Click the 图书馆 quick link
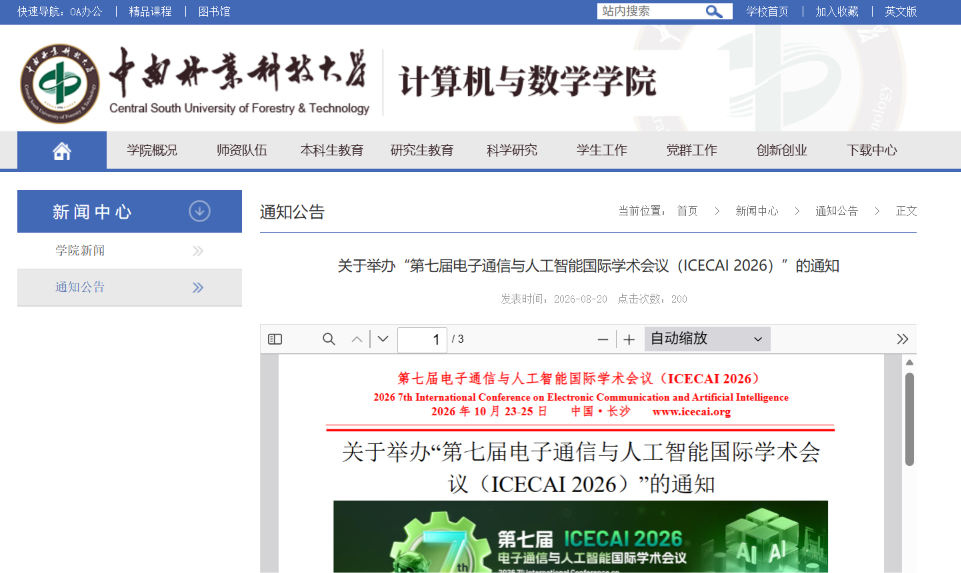The width and height of the screenshot is (961, 573). coord(214,12)
